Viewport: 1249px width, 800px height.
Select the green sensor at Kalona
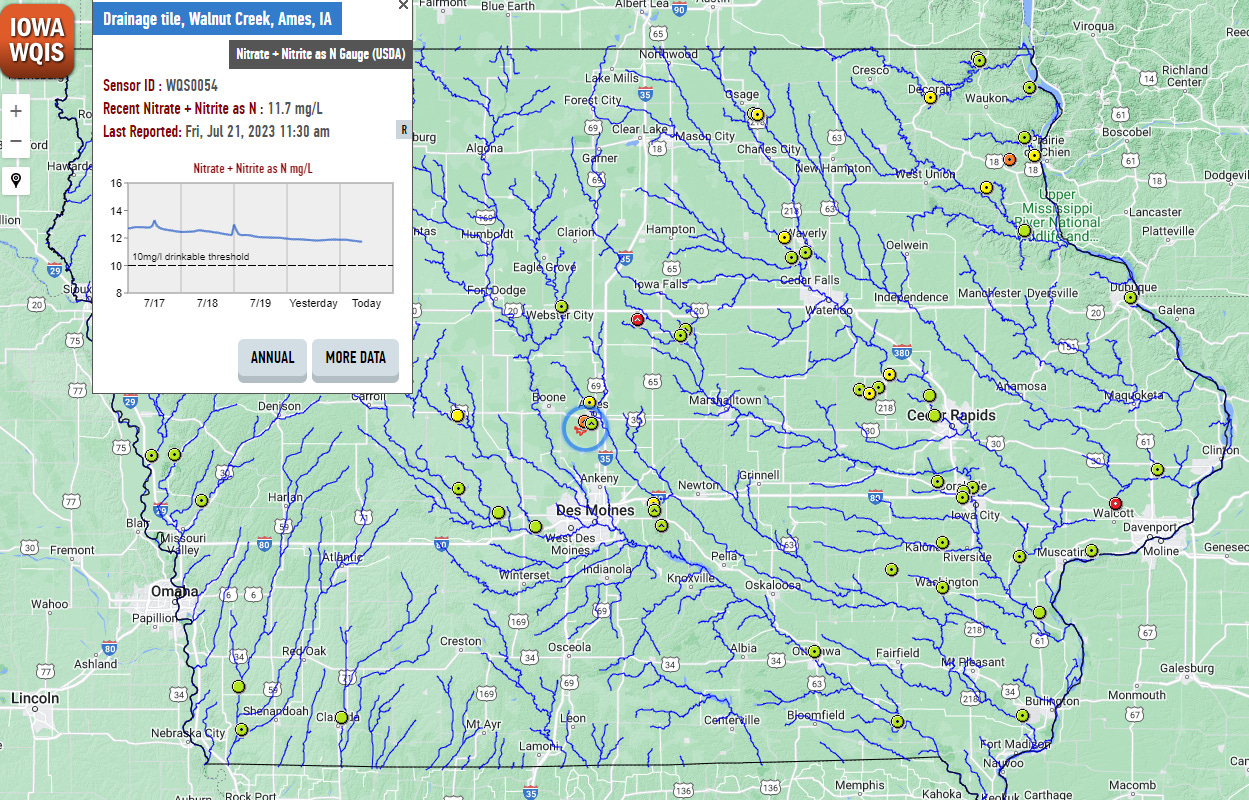942,543
